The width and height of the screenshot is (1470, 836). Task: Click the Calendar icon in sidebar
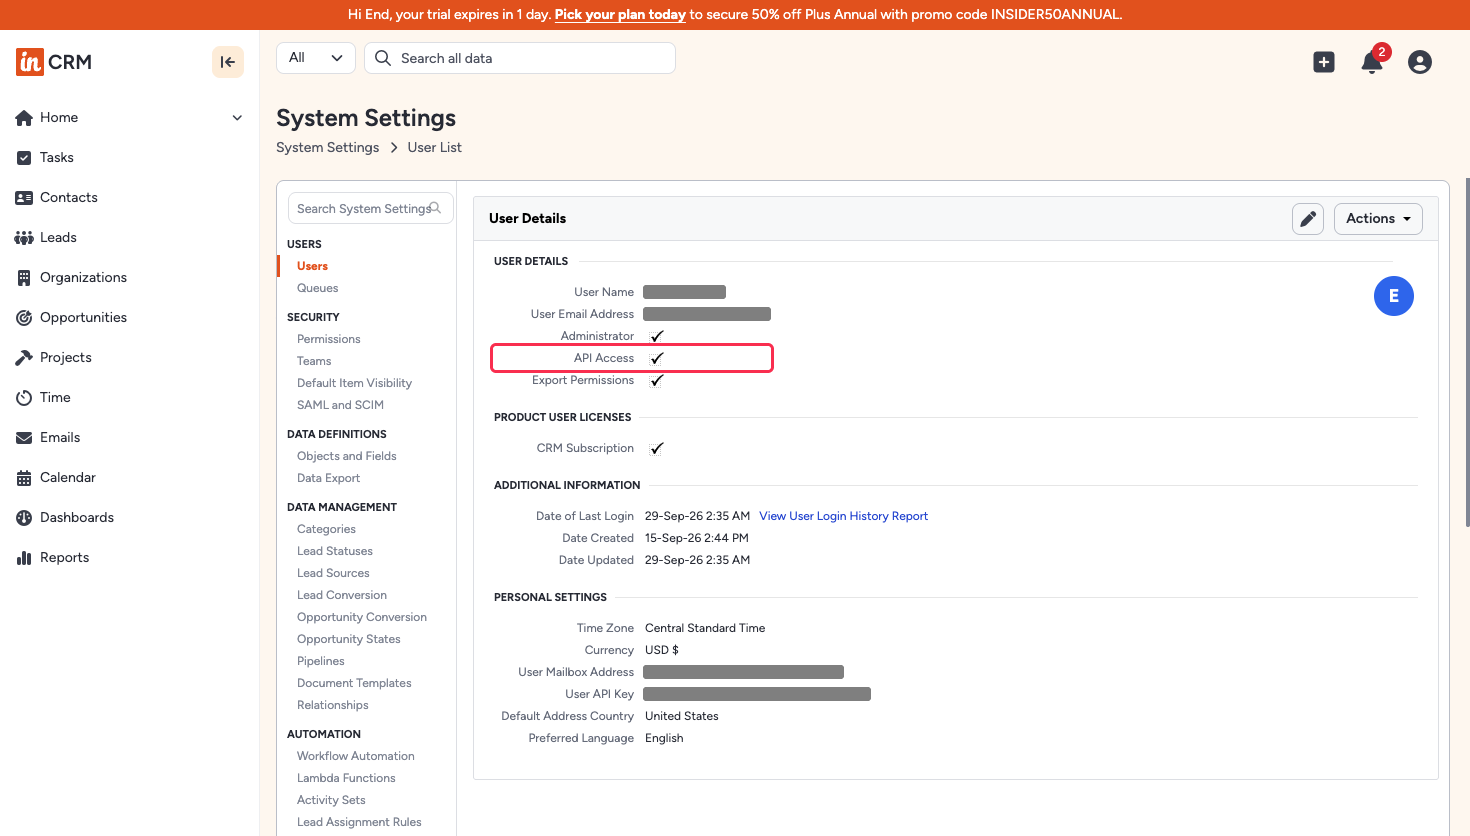(x=24, y=478)
